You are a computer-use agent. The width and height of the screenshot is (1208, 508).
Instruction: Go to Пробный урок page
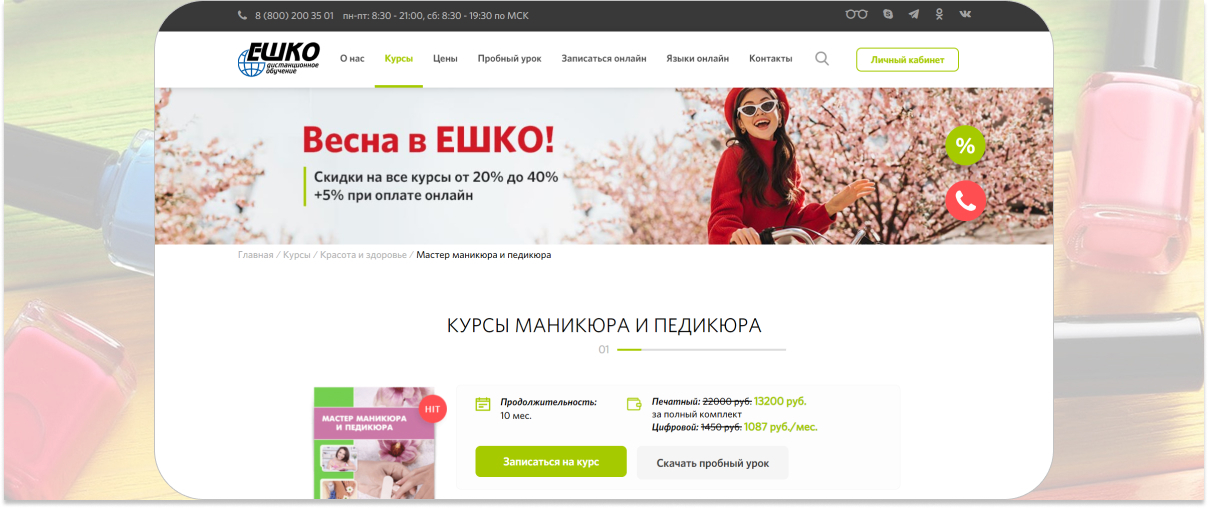(509, 59)
